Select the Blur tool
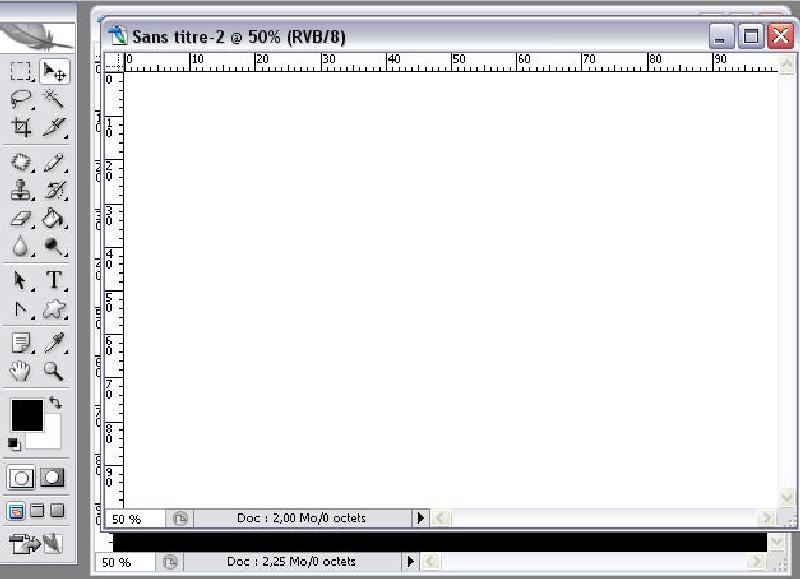The height and width of the screenshot is (579, 800). pos(20,246)
